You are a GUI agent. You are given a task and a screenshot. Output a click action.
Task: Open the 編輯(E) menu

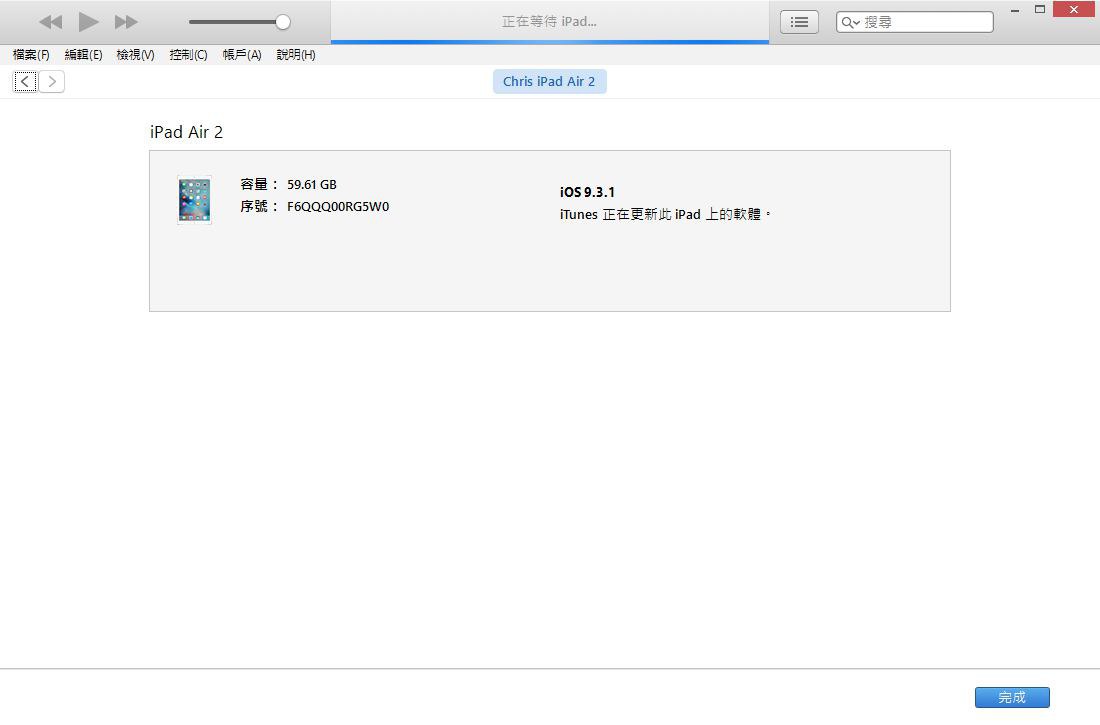[83, 55]
